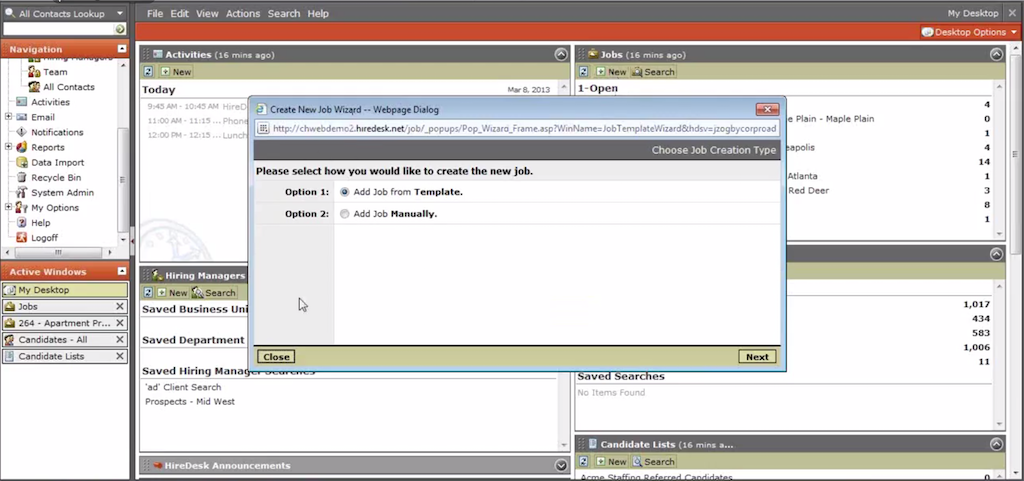Click New in Jobs panel toolbar

tap(611, 72)
